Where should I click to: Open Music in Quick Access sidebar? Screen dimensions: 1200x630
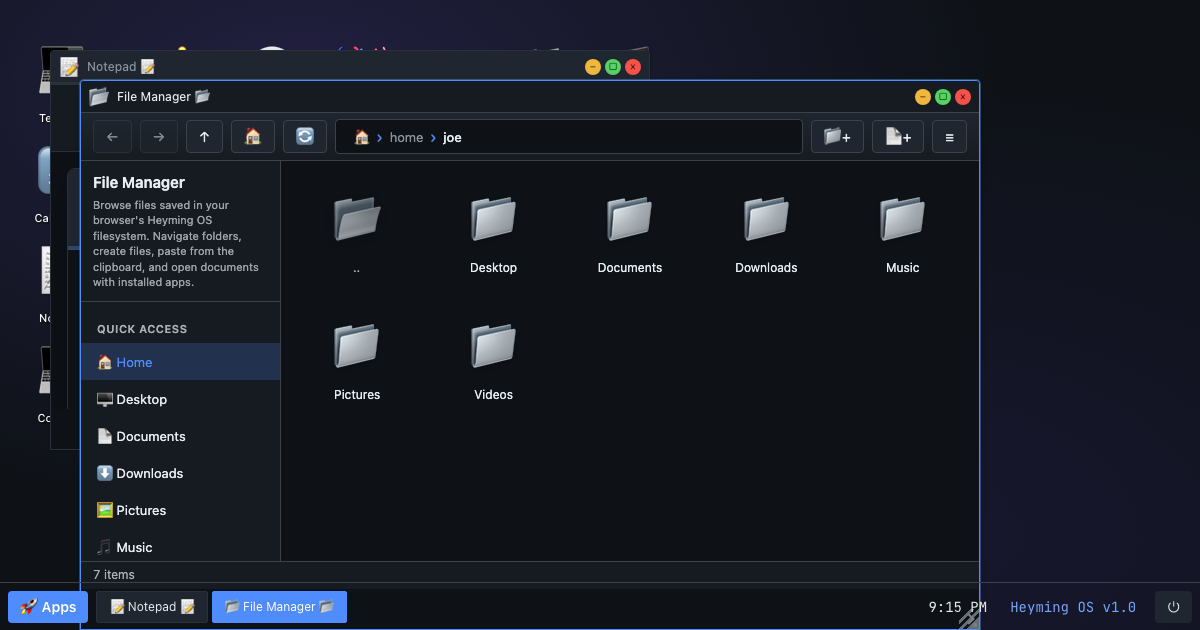(x=181, y=547)
